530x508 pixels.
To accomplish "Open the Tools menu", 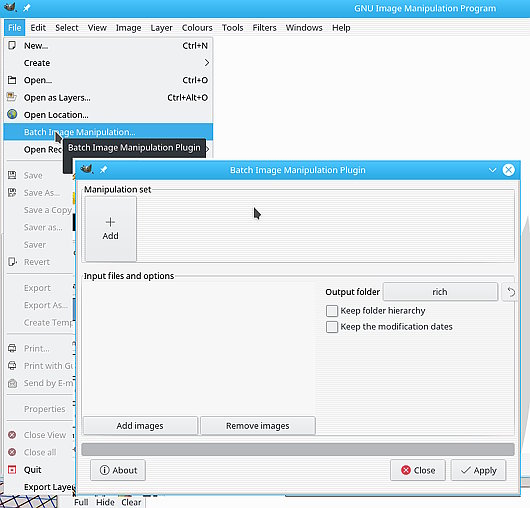I will (232, 28).
